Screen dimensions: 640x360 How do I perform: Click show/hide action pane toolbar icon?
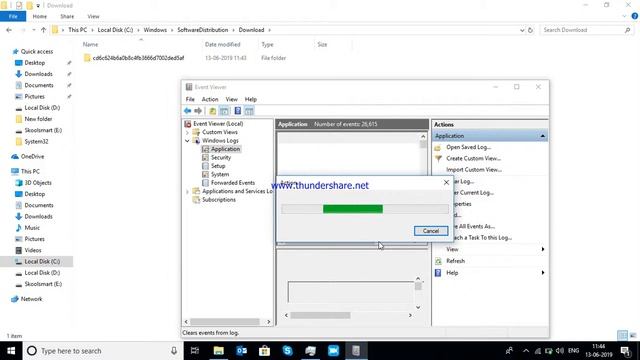(x=249, y=111)
